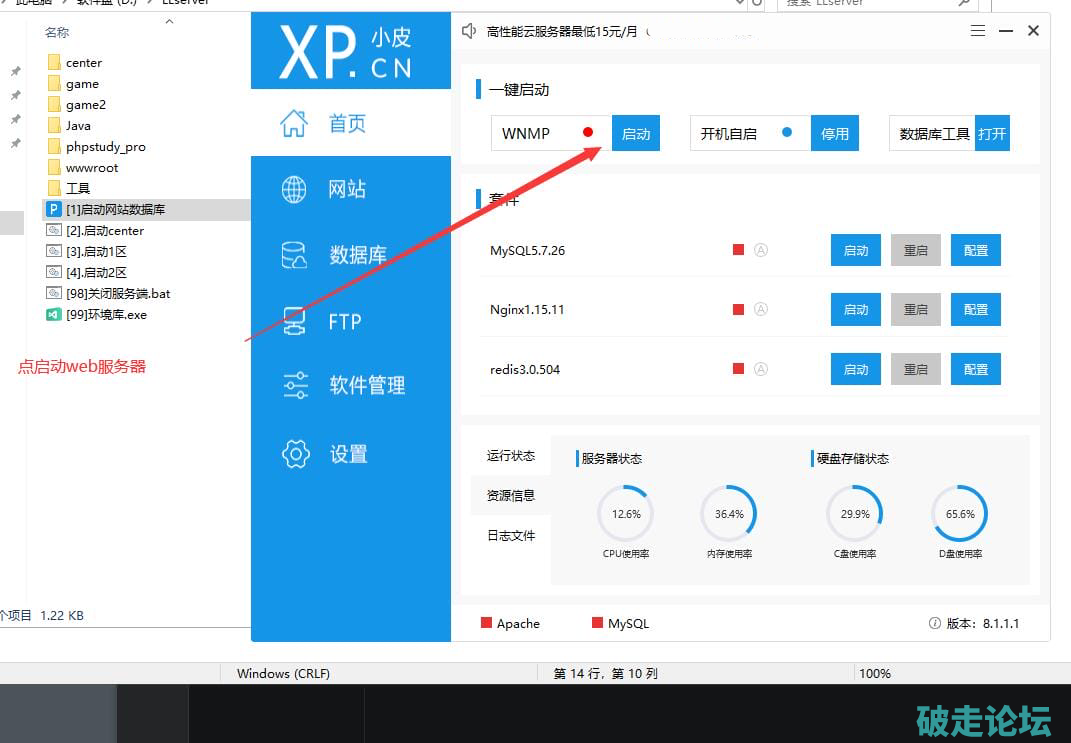This screenshot has width=1071, height=743.
Task: Open the hamburger menu icon
Action: (978, 31)
